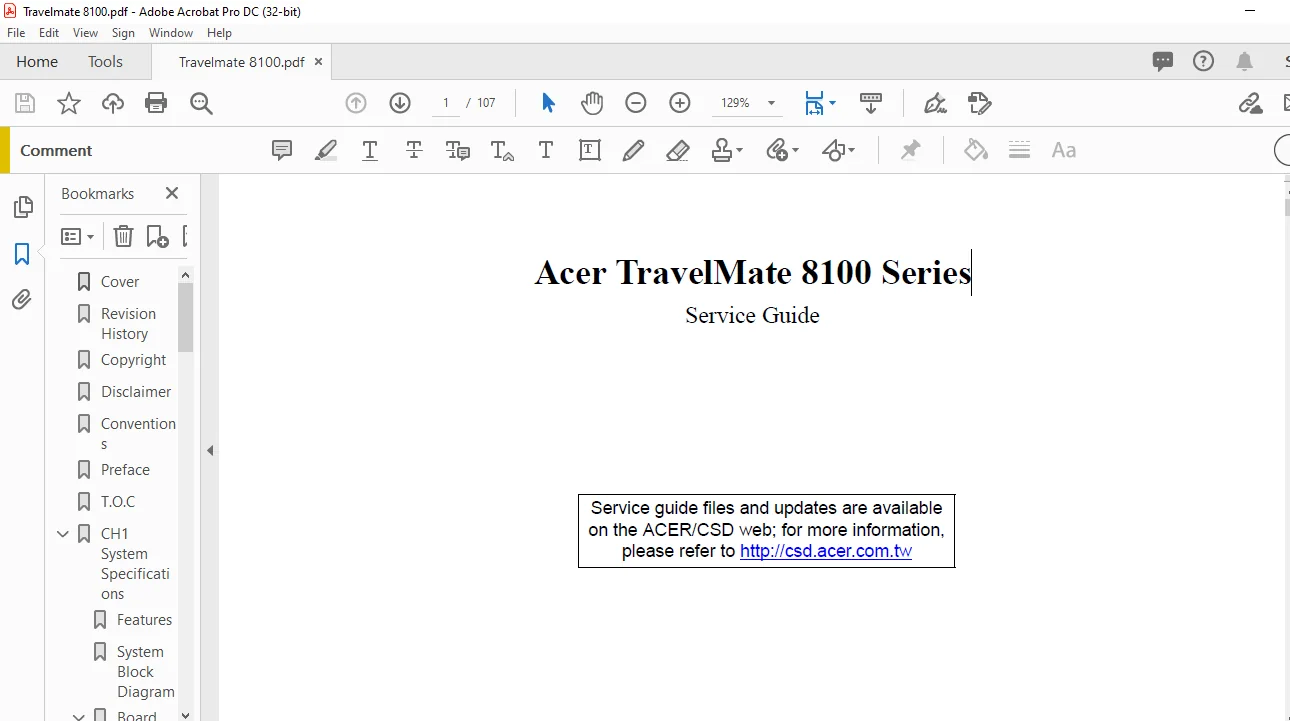Click the fit page scrolling mode icon
The width and height of the screenshot is (1290, 721).
coord(815,103)
